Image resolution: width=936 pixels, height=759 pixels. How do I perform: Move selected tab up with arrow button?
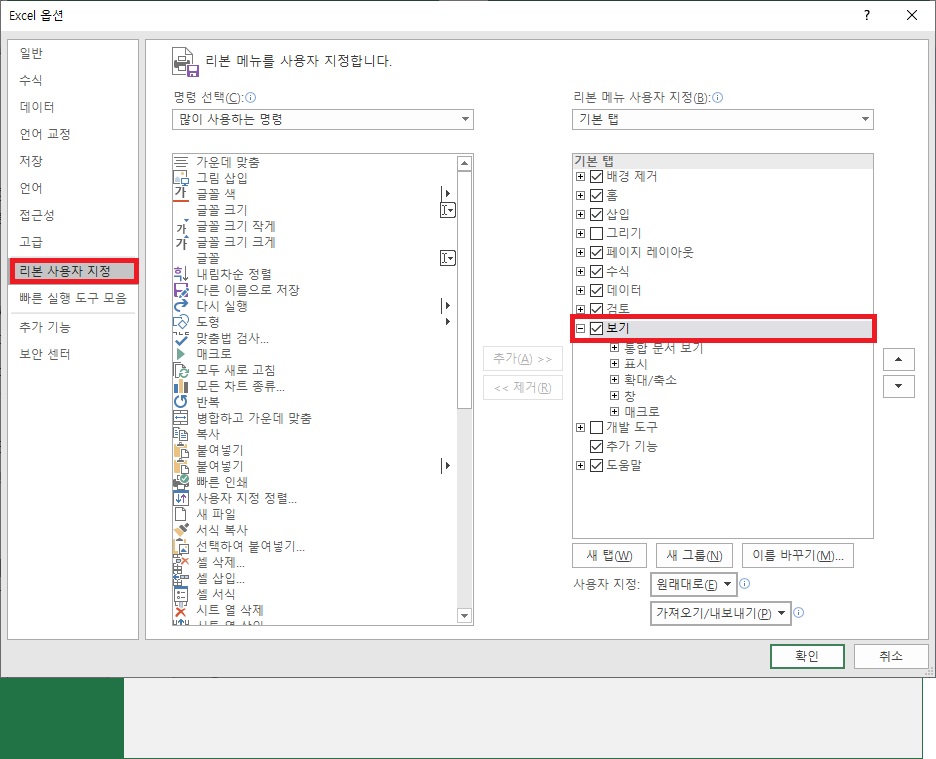point(898,359)
